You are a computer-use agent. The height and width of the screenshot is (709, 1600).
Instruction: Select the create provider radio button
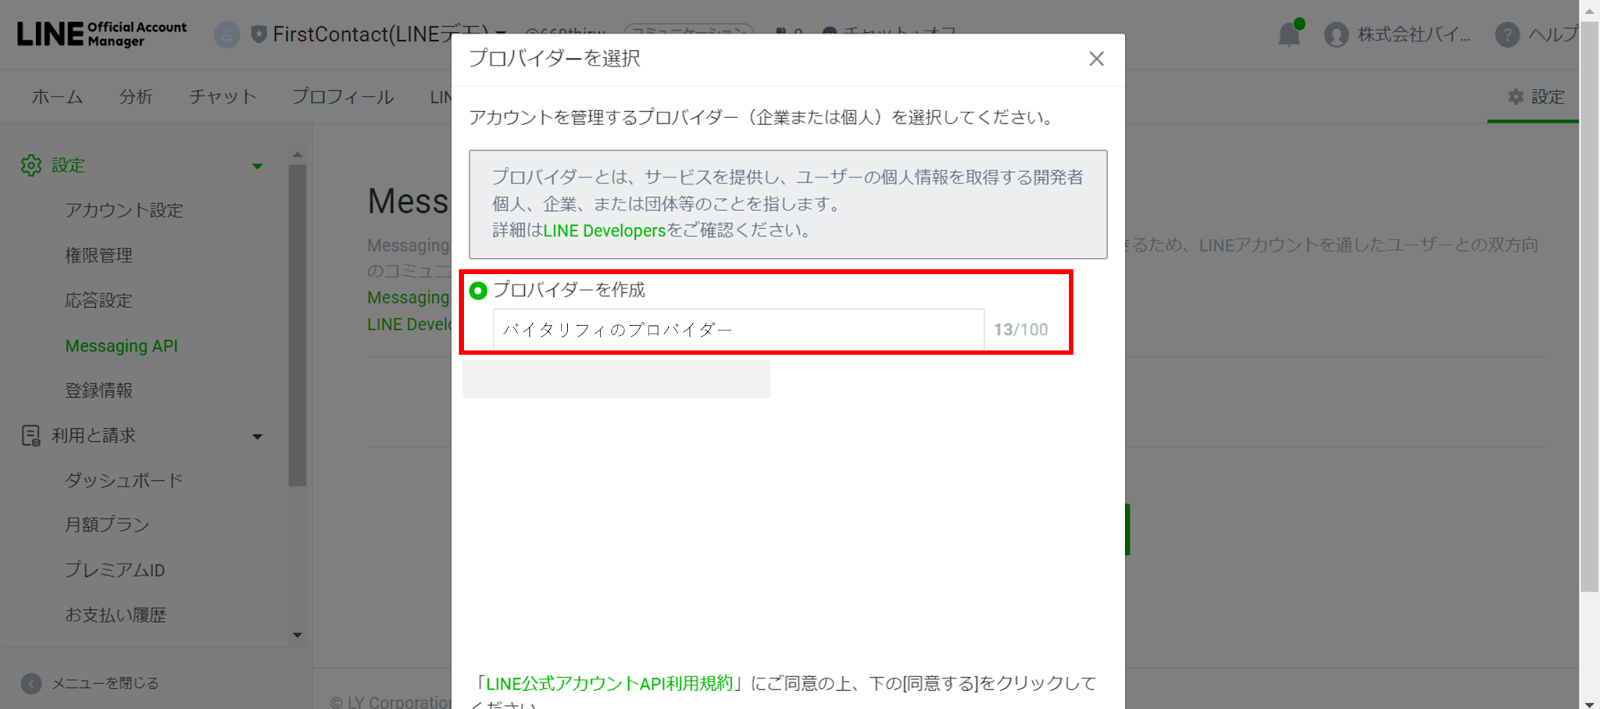[478, 290]
